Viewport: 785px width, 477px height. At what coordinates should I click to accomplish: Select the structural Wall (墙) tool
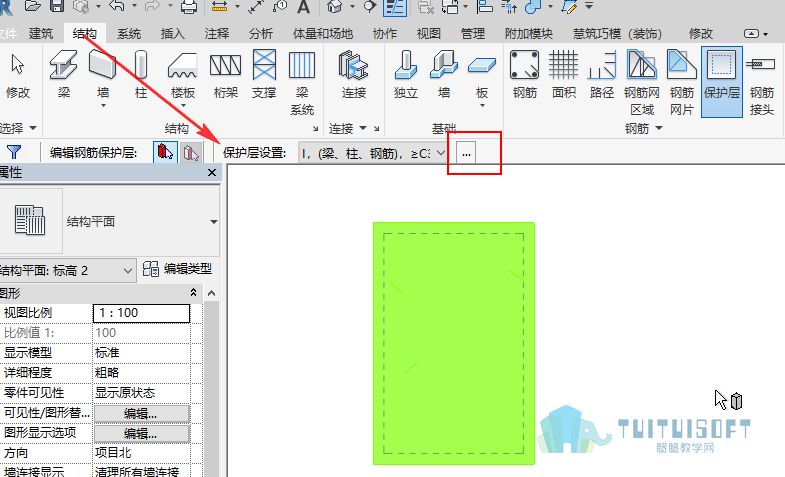tap(103, 73)
